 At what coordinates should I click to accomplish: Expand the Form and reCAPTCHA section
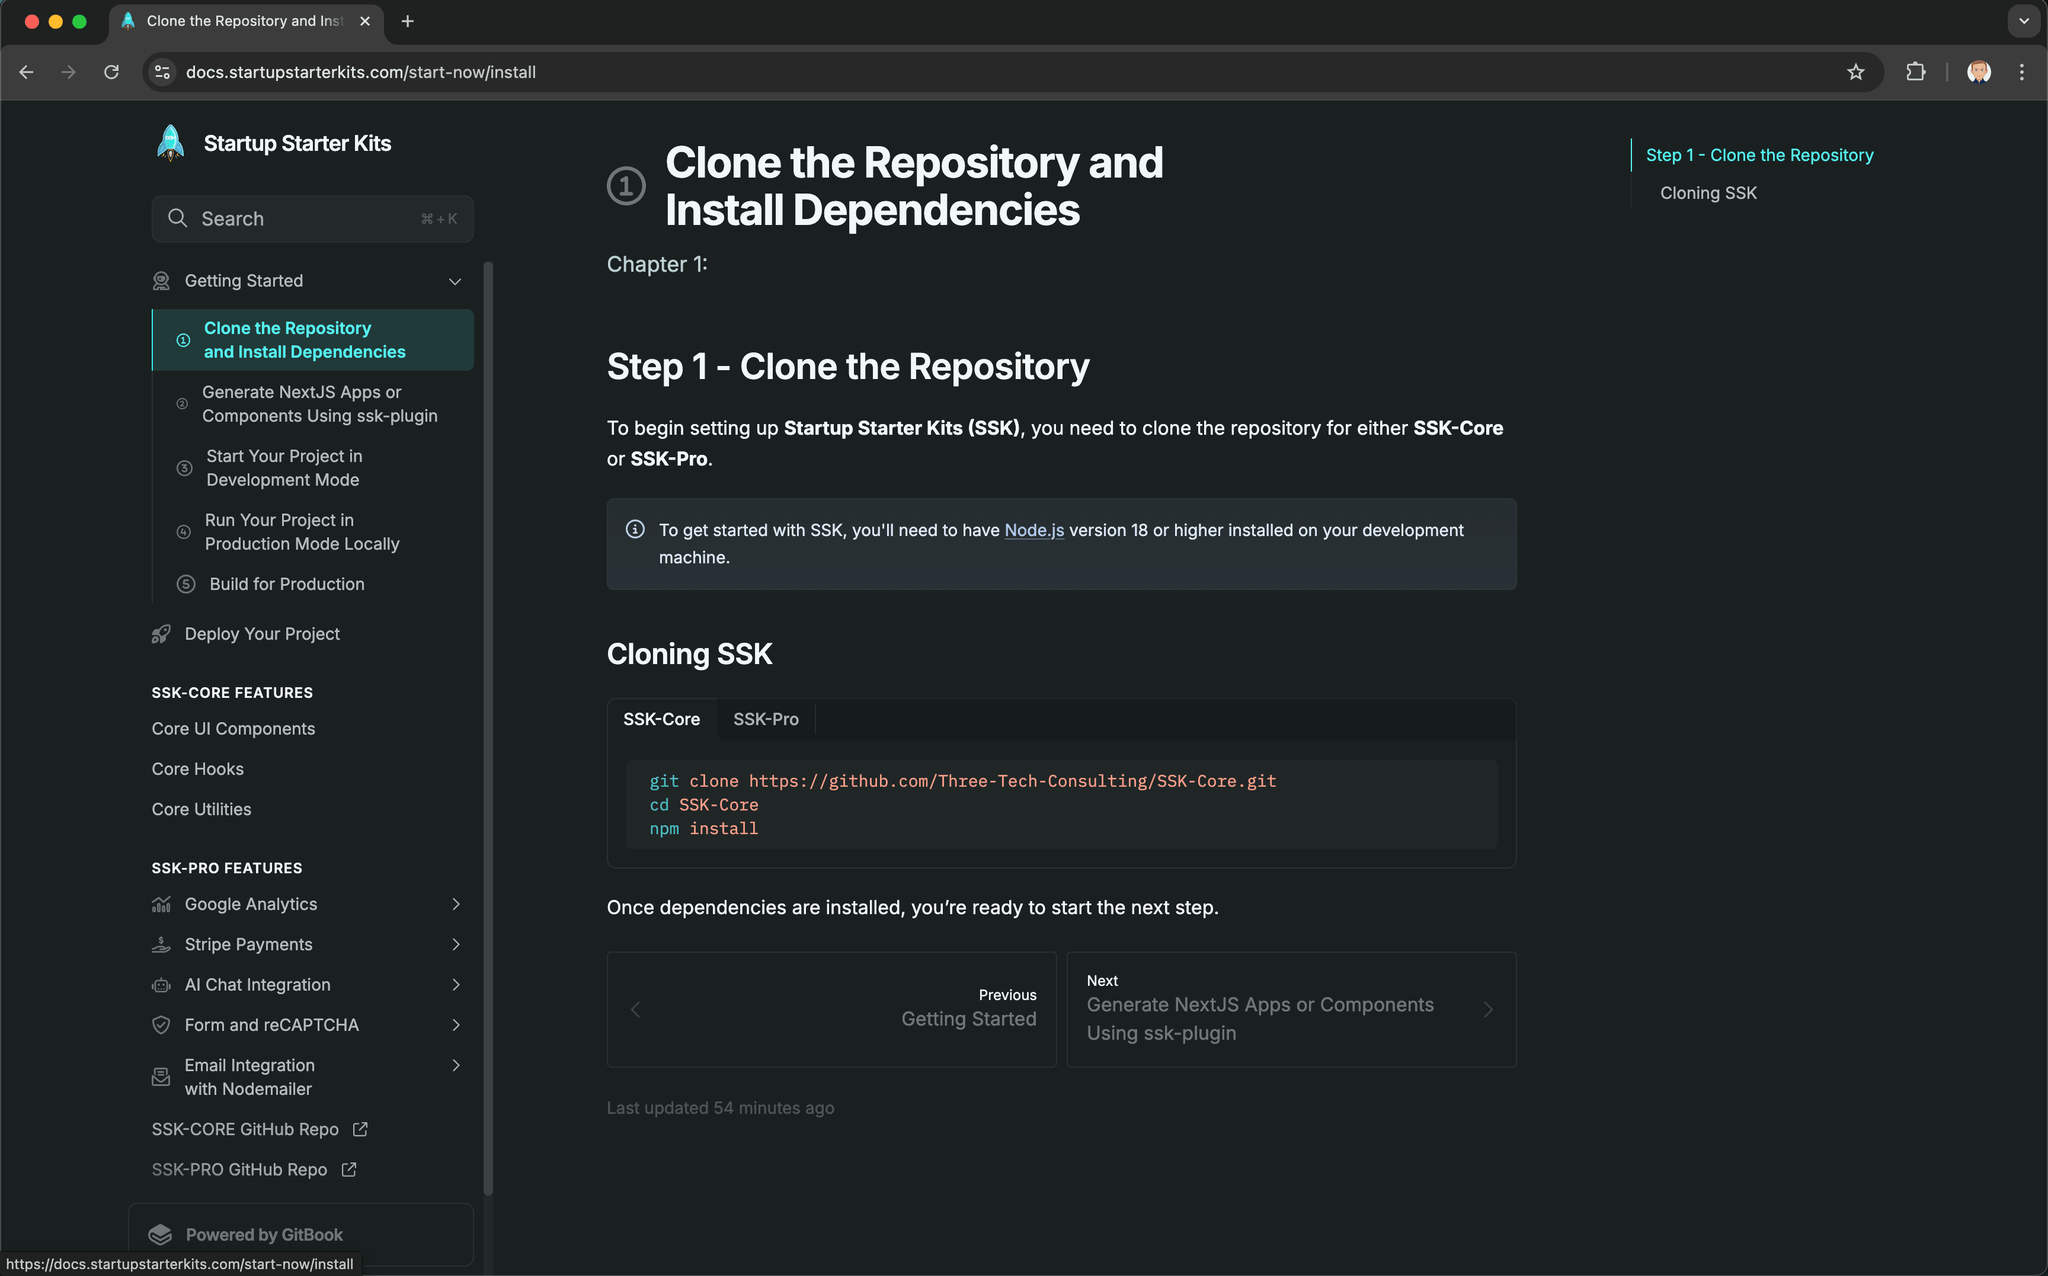click(456, 1025)
